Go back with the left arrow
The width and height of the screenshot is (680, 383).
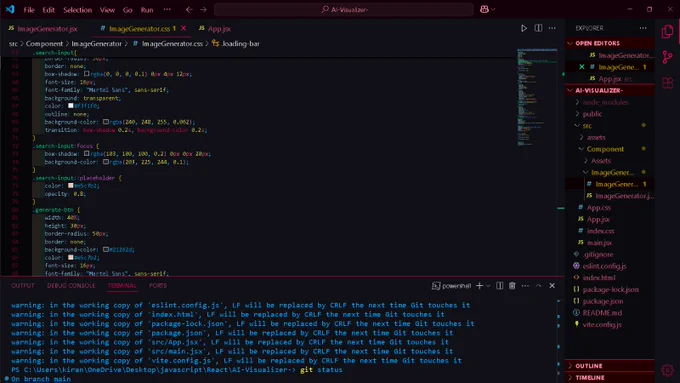tap(189, 10)
